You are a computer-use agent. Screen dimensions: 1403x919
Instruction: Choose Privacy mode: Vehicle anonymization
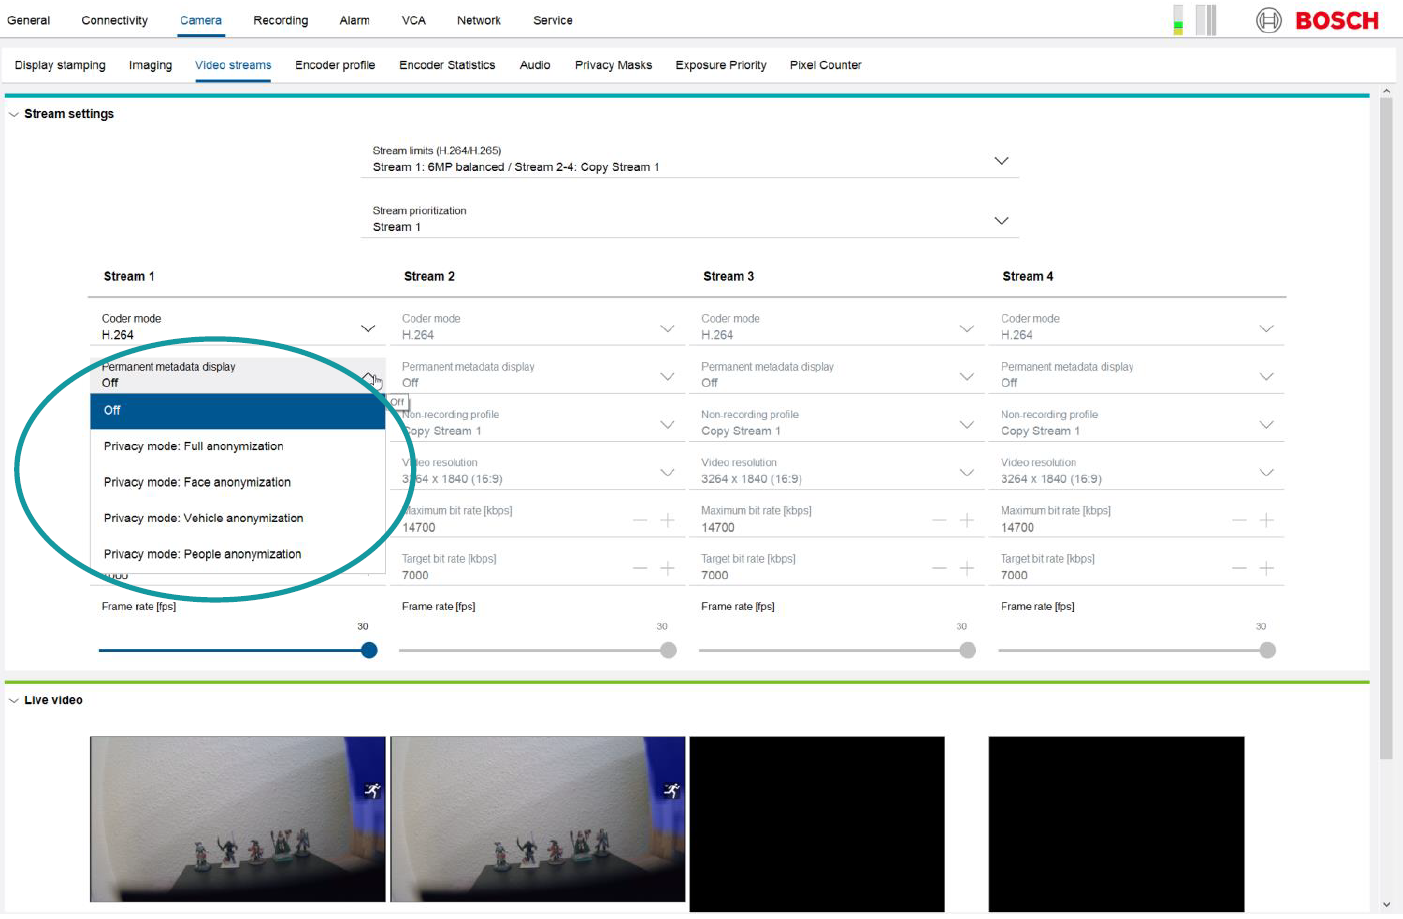(203, 518)
